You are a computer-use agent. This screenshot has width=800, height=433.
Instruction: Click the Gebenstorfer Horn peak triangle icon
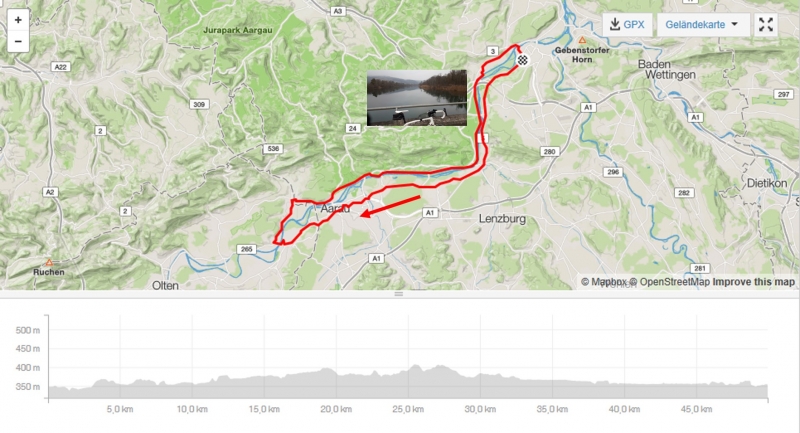582,40
